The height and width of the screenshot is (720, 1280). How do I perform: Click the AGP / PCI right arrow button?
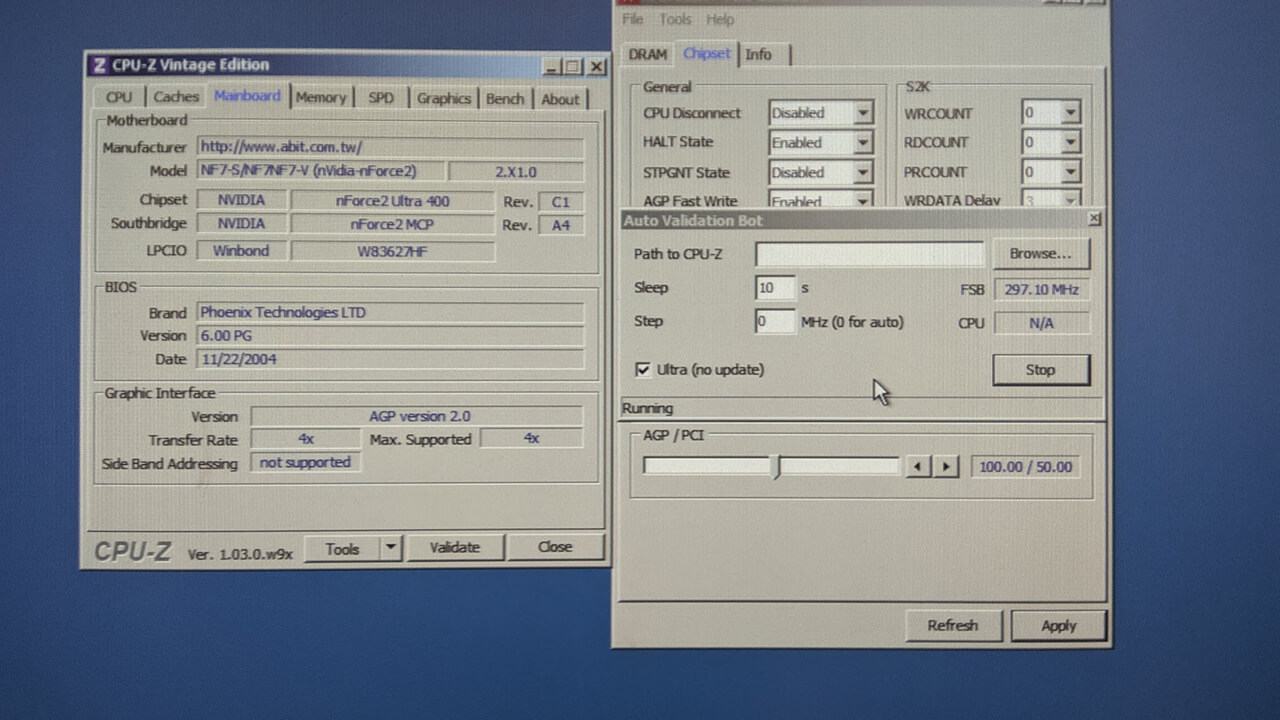(x=946, y=467)
